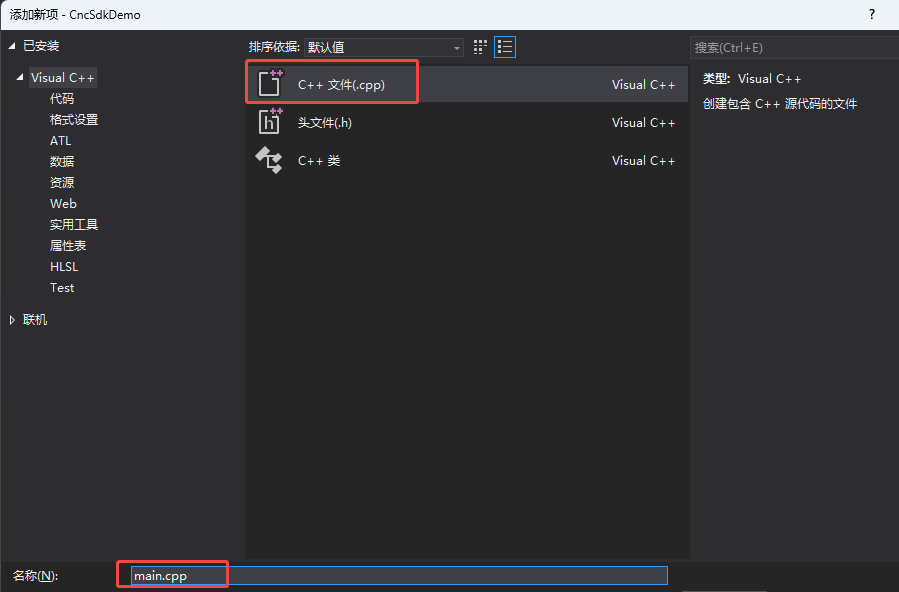Open the ATL category
The image size is (899, 592).
[x=61, y=141]
